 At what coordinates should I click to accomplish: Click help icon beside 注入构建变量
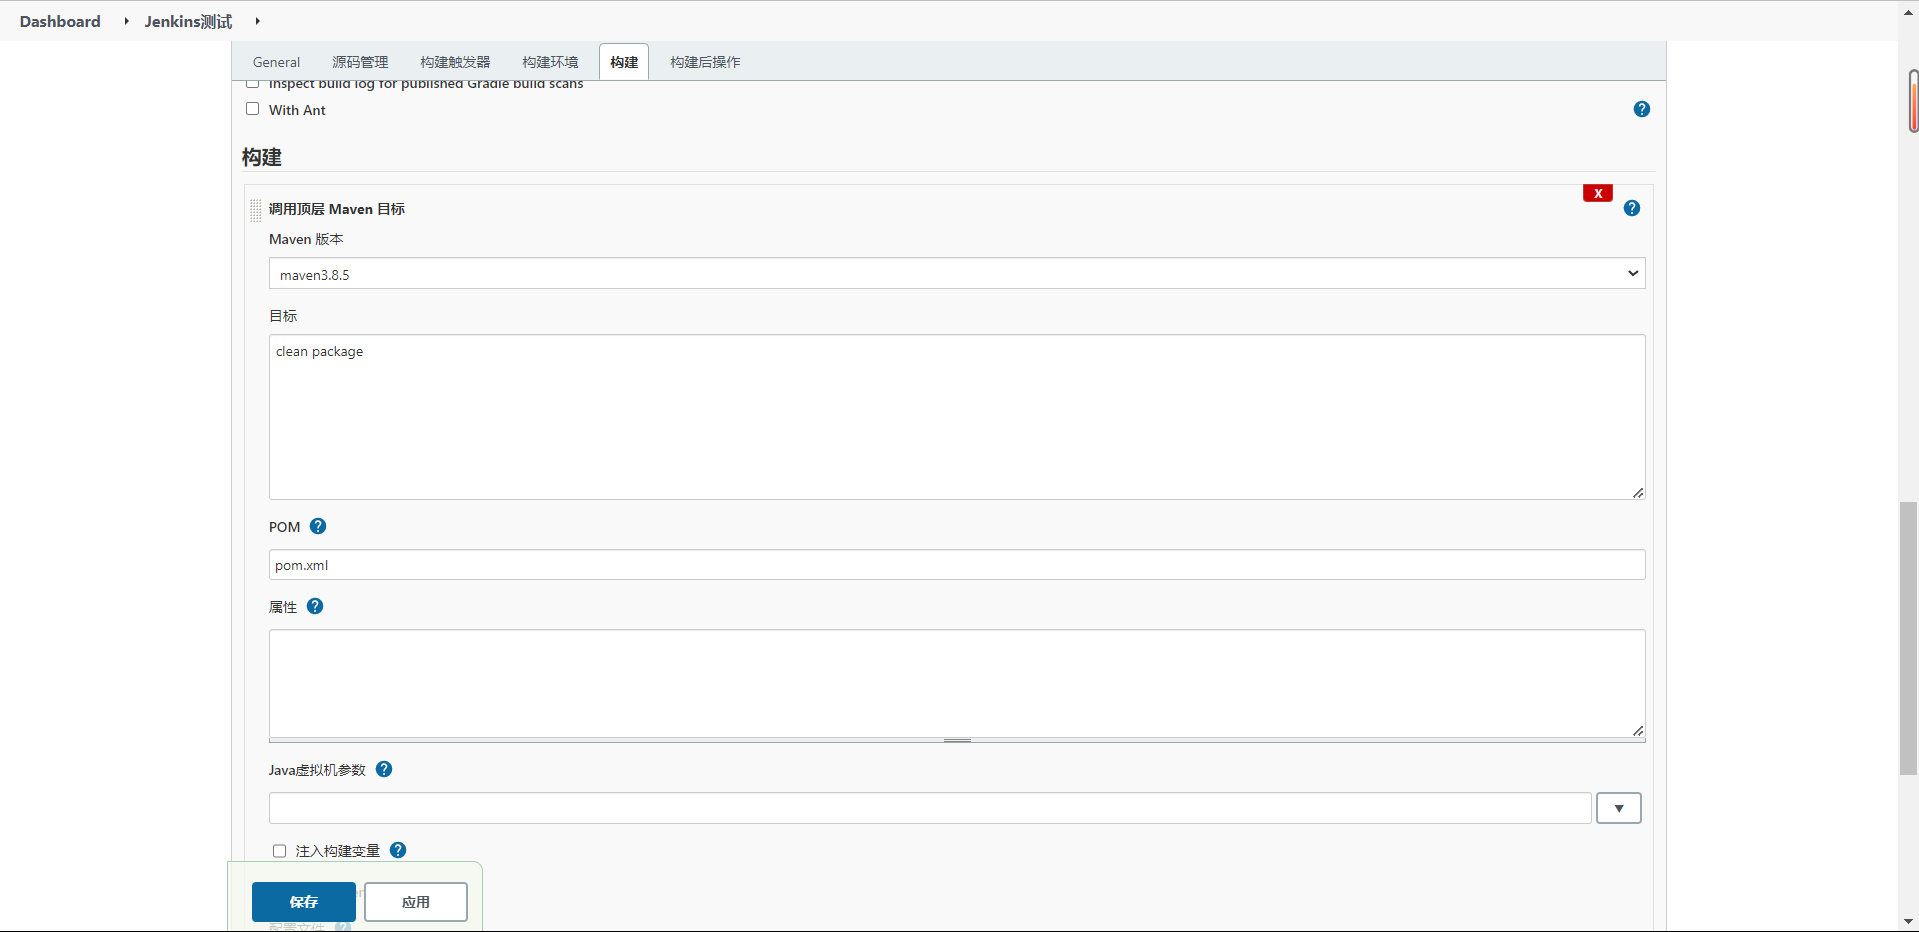tap(398, 850)
